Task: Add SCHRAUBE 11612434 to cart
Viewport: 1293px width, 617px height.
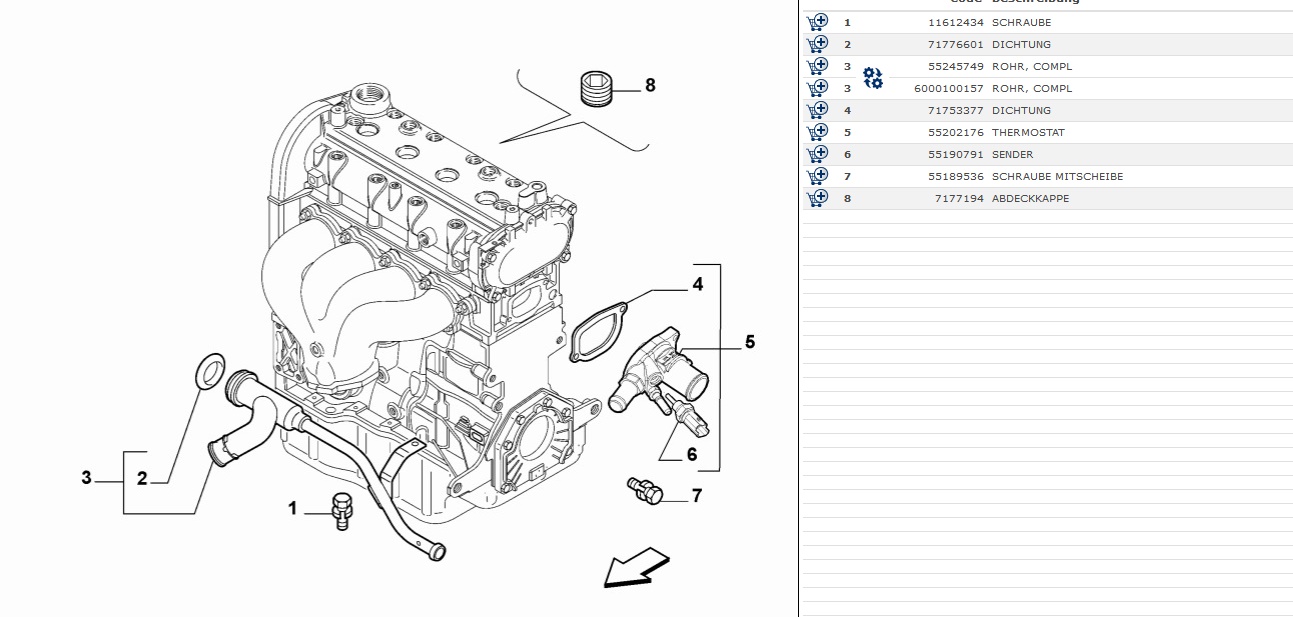Action: [817, 21]
